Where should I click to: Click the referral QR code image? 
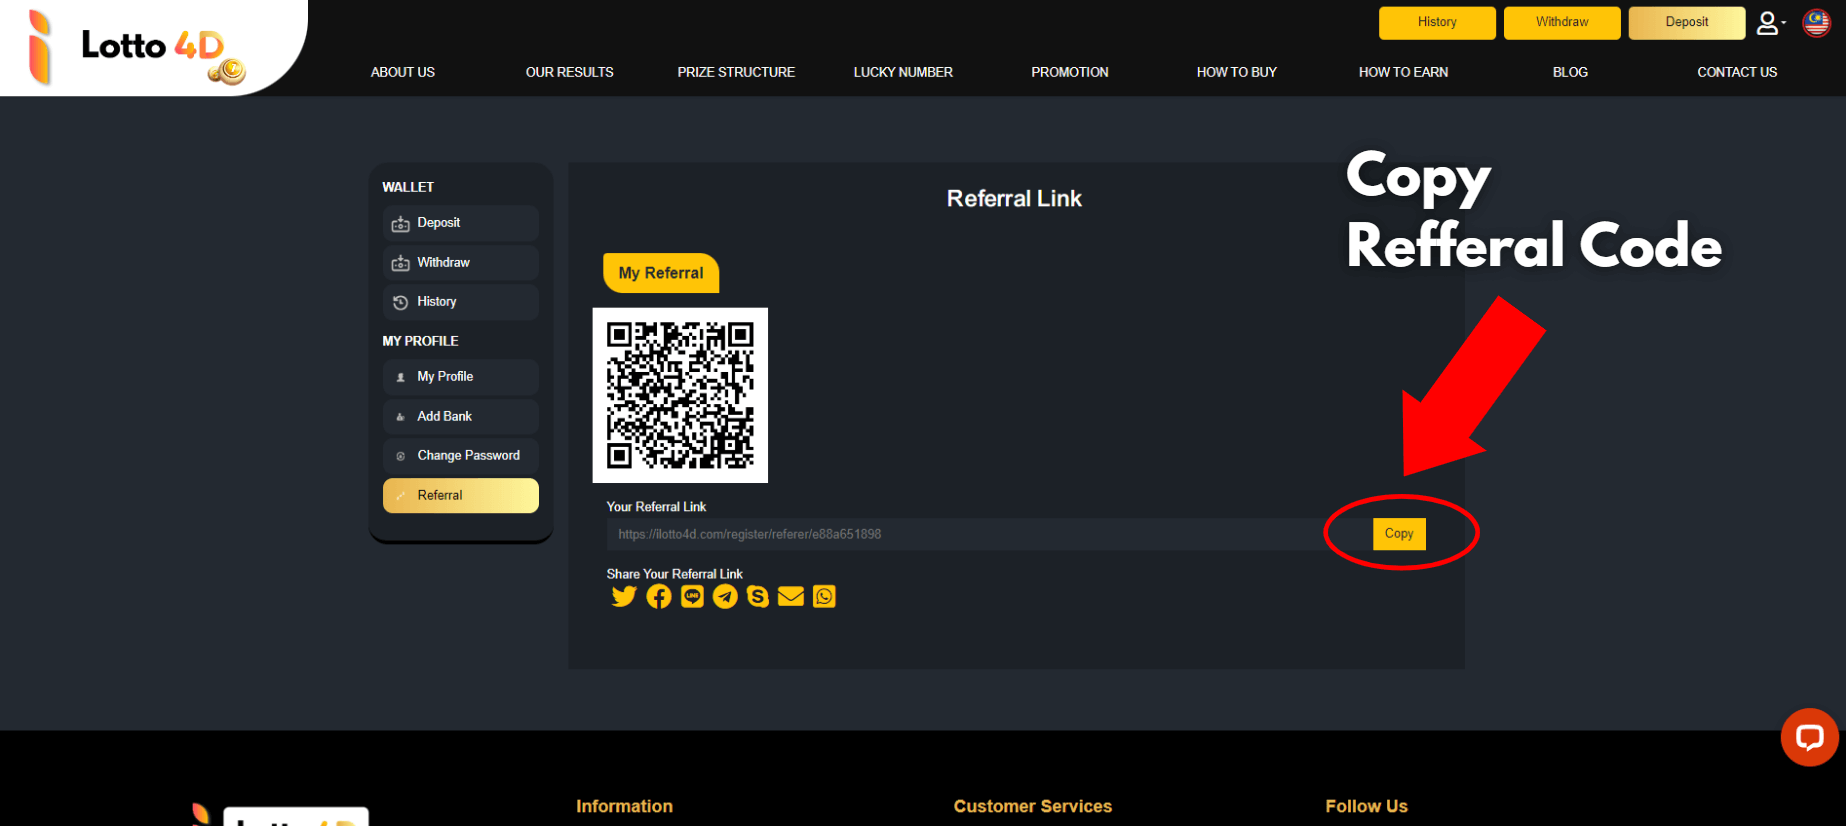tap(680, 395)
